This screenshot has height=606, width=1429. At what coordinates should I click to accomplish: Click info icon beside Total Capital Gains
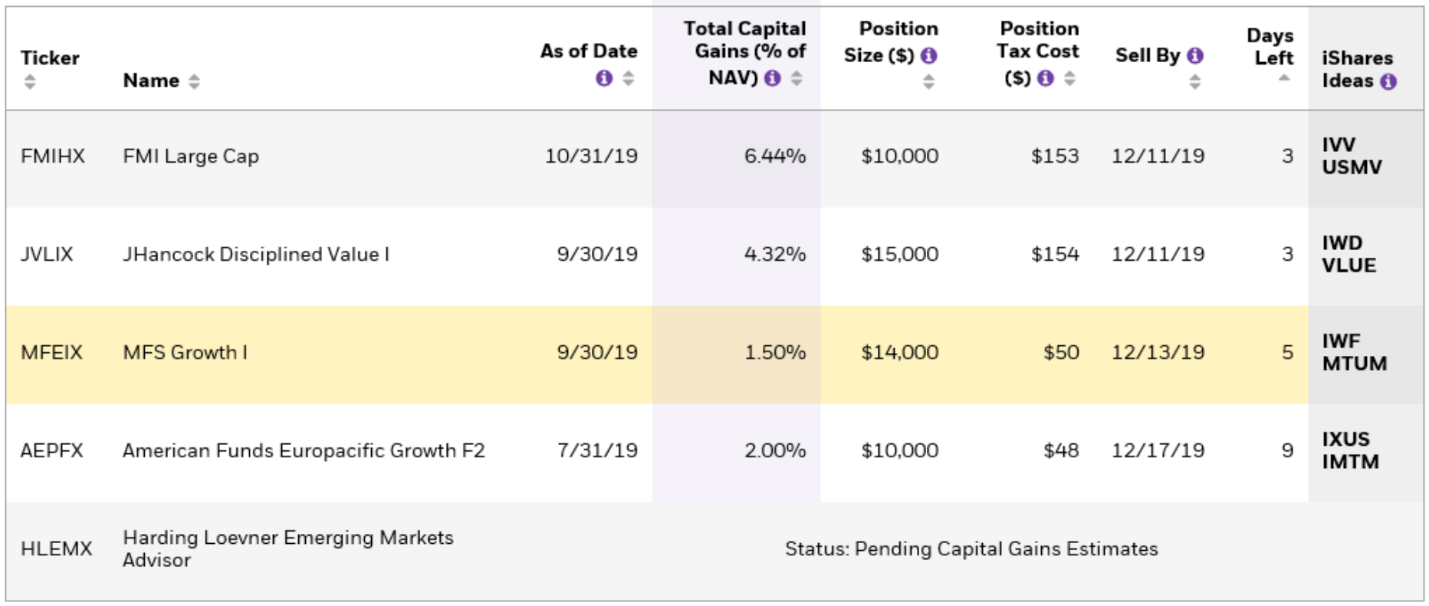point(772,78)
